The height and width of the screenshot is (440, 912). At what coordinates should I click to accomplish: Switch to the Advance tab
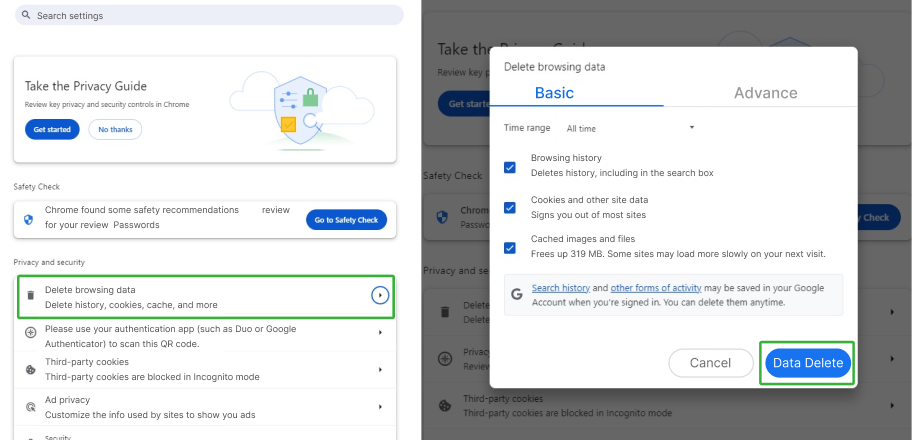pyautogui.click(x=765, y=93)
